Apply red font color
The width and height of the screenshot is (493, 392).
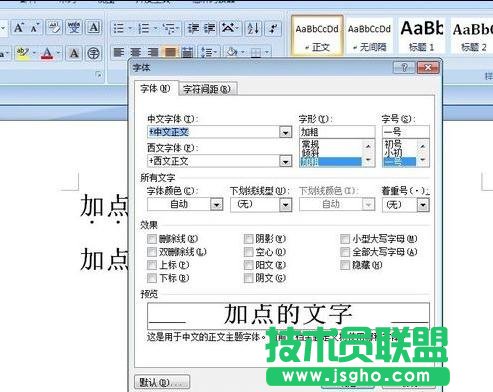coord(47,53)
